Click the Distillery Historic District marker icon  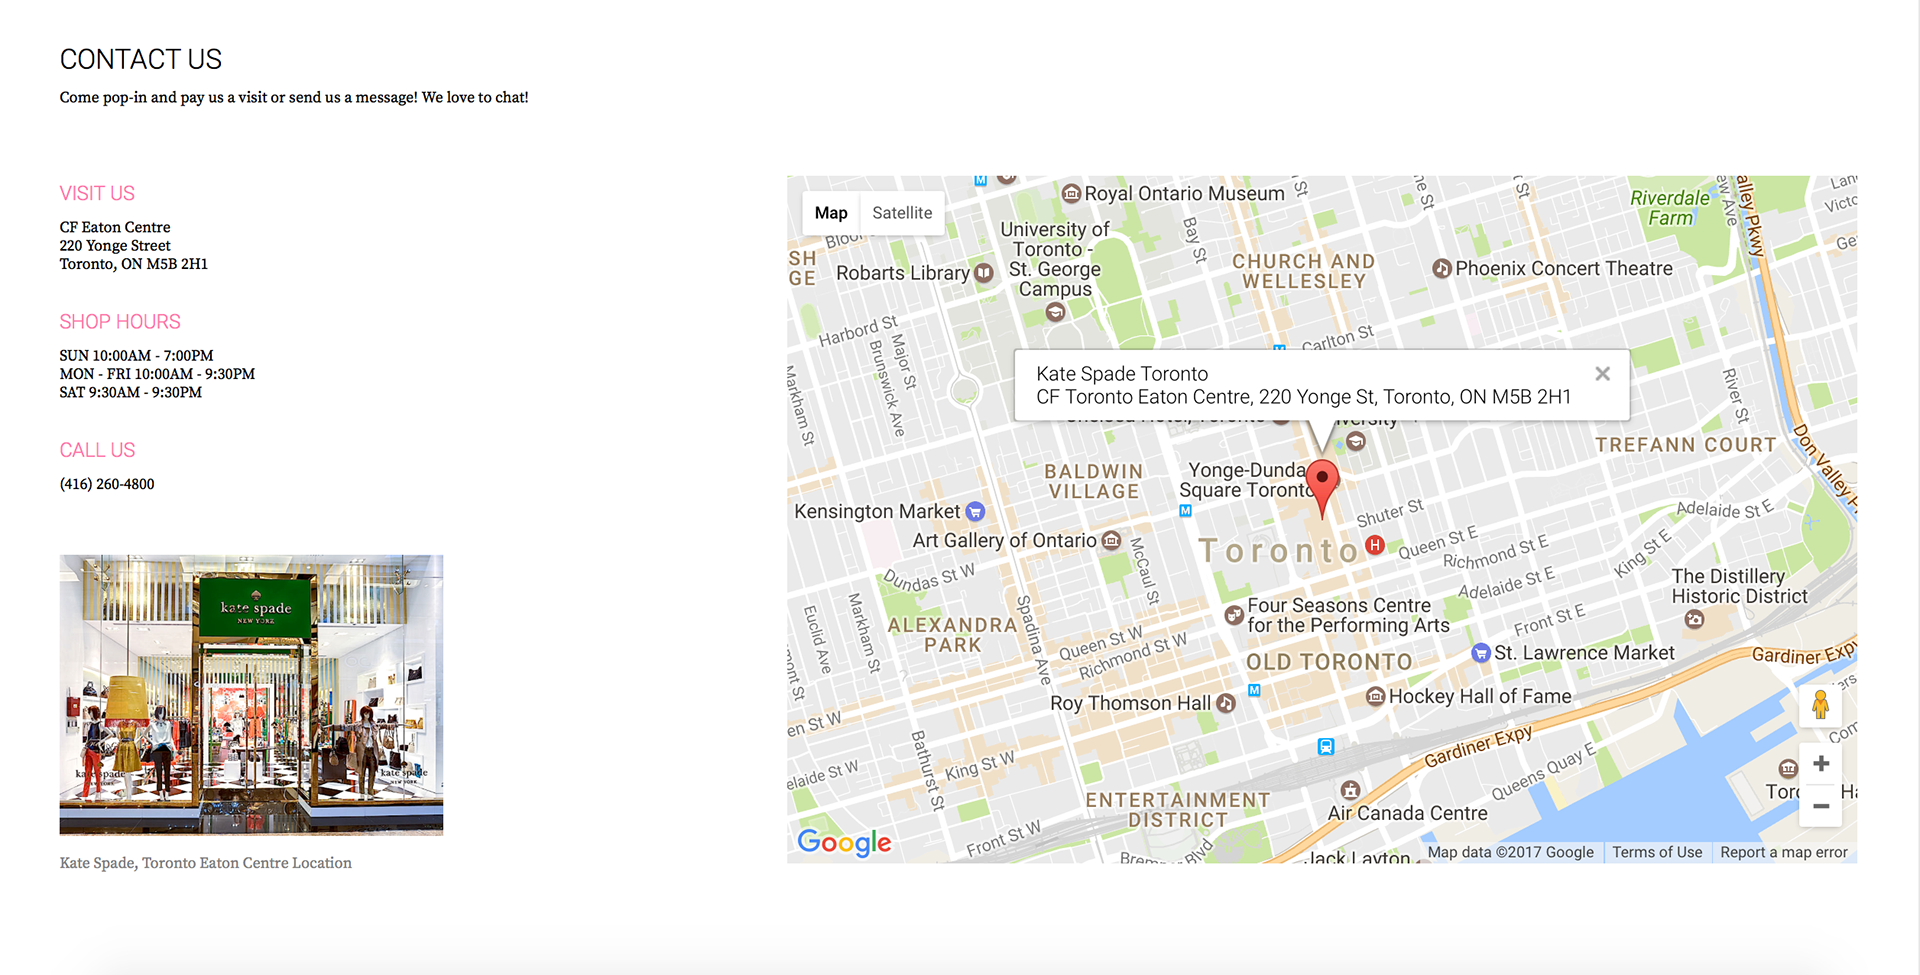coord(1694,620)
